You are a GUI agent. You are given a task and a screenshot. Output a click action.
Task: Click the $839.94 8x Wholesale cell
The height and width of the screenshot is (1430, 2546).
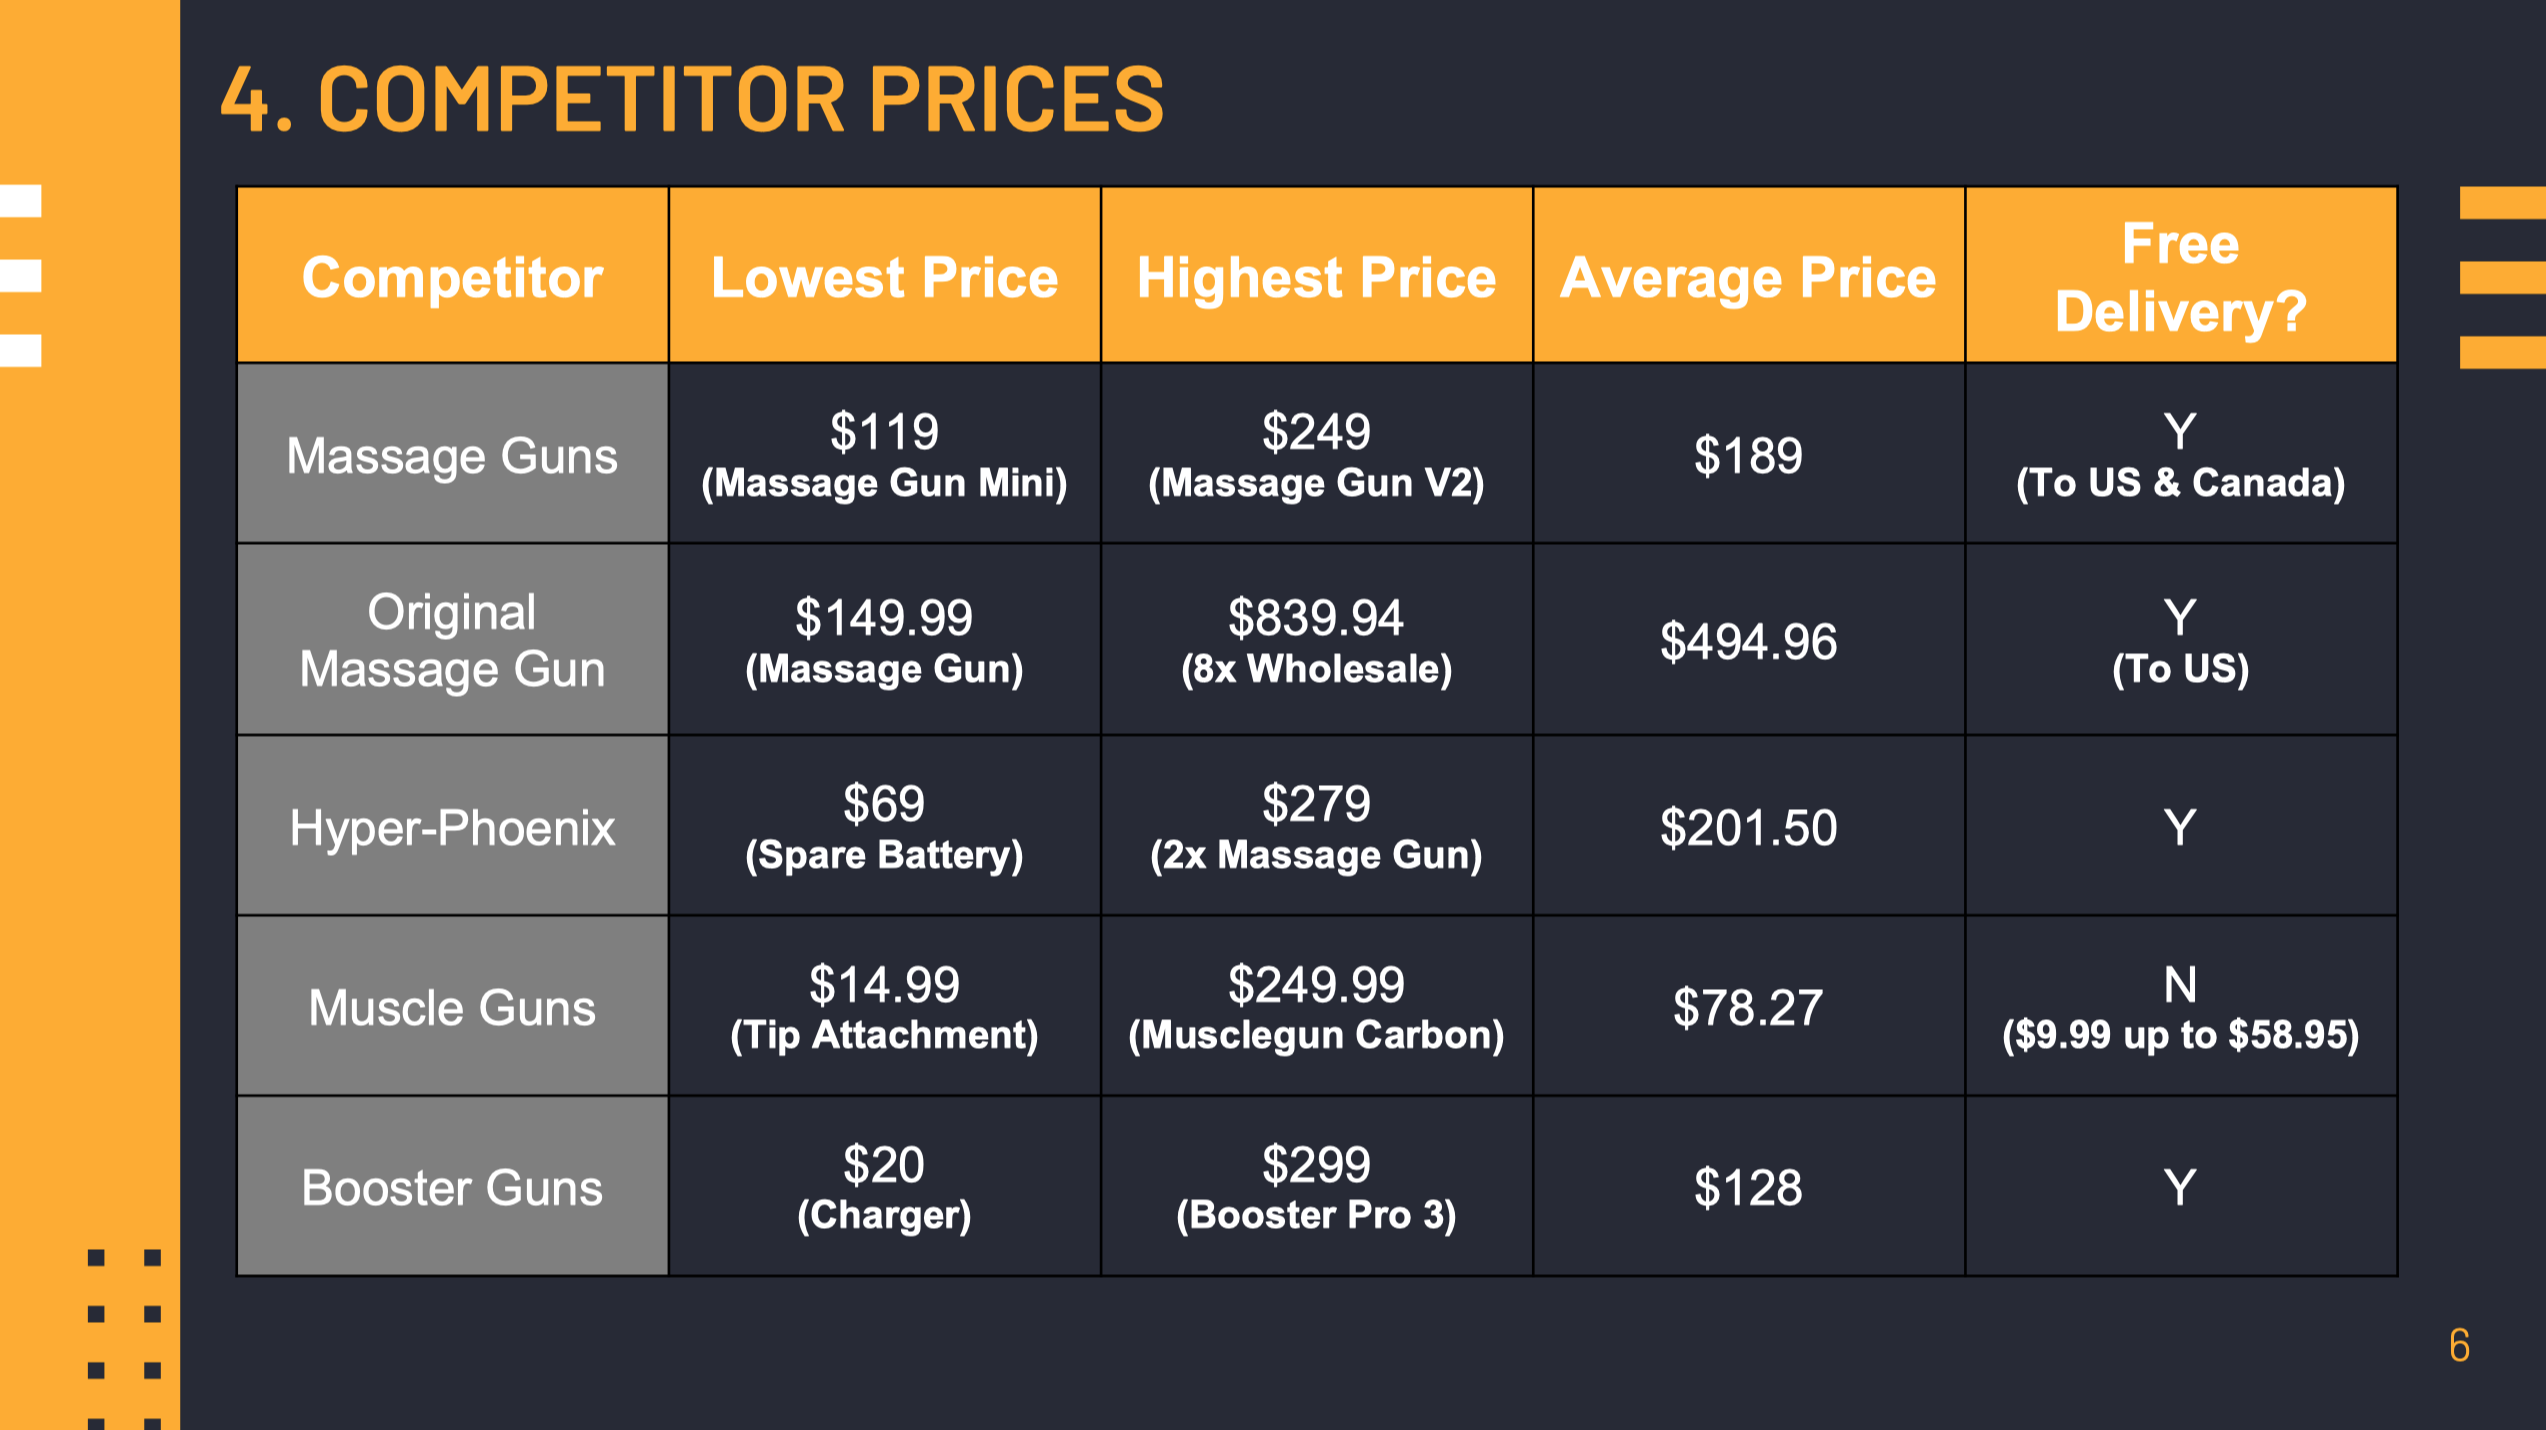(1316, 640)
